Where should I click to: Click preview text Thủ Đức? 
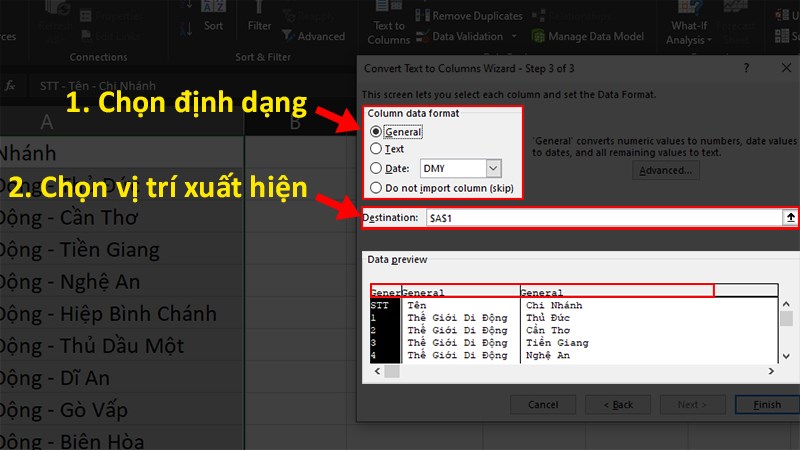[x=547, y=317]
